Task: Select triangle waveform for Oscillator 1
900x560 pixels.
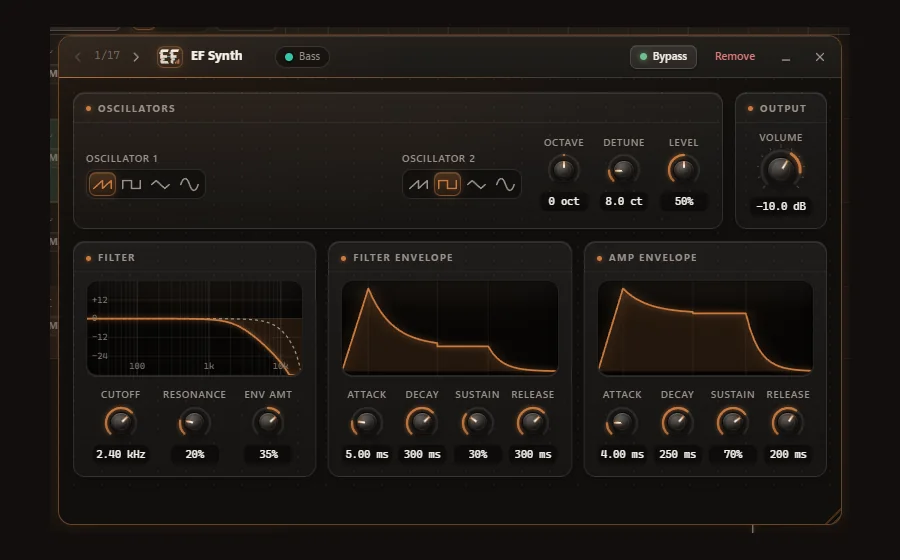Action: tap(160, 184)
